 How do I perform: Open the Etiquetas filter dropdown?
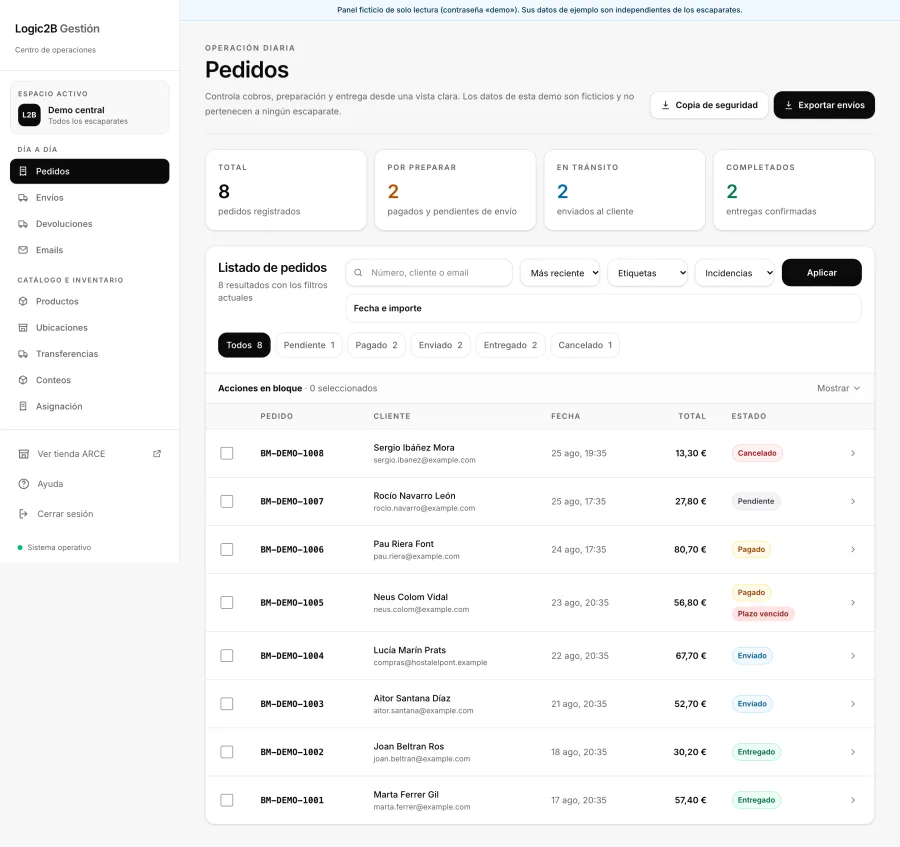coord(648,273)
